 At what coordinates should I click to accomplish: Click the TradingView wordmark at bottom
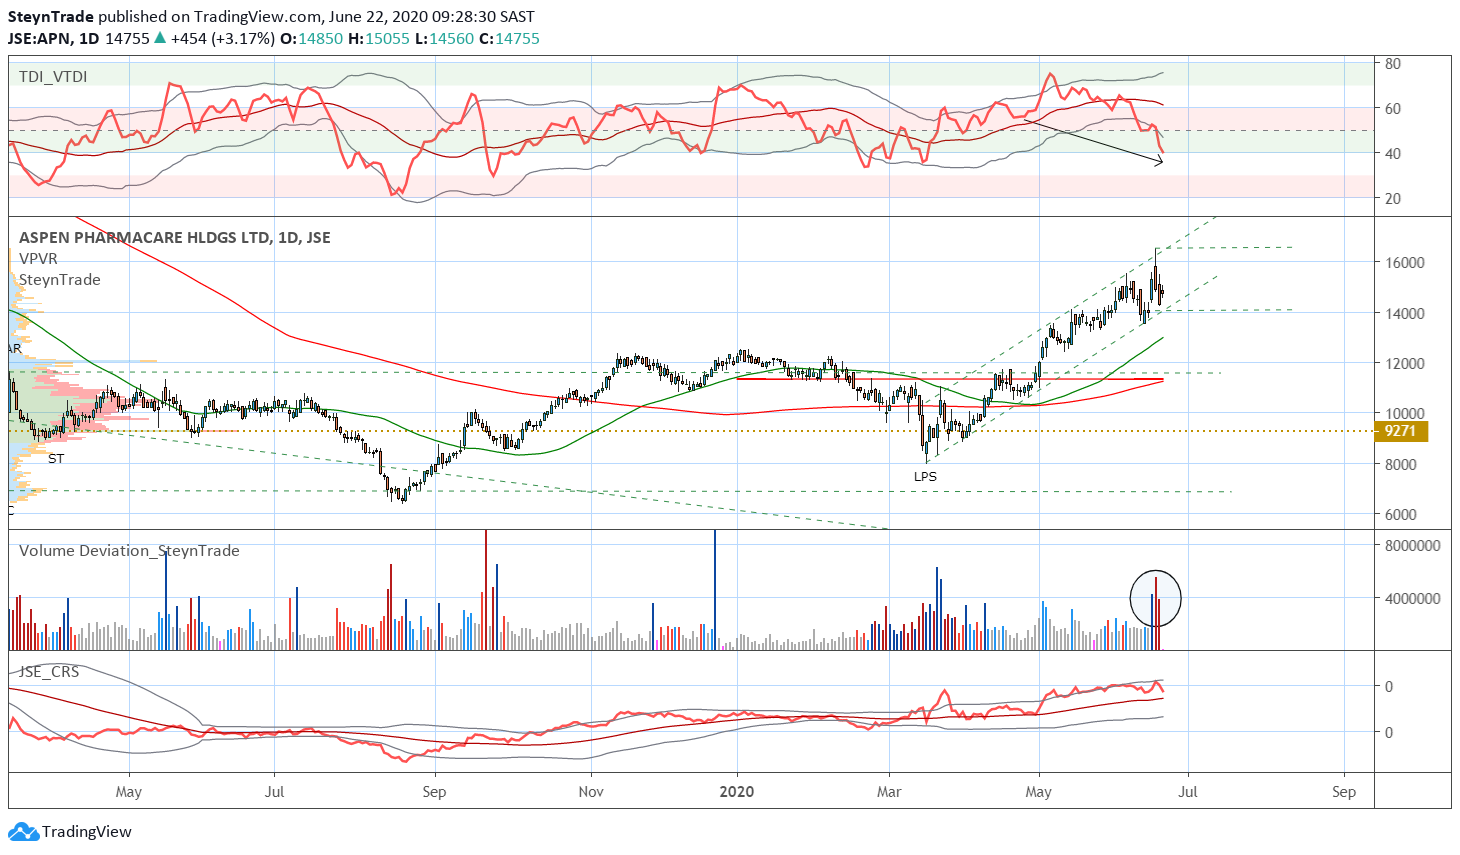tap(87, 832)
